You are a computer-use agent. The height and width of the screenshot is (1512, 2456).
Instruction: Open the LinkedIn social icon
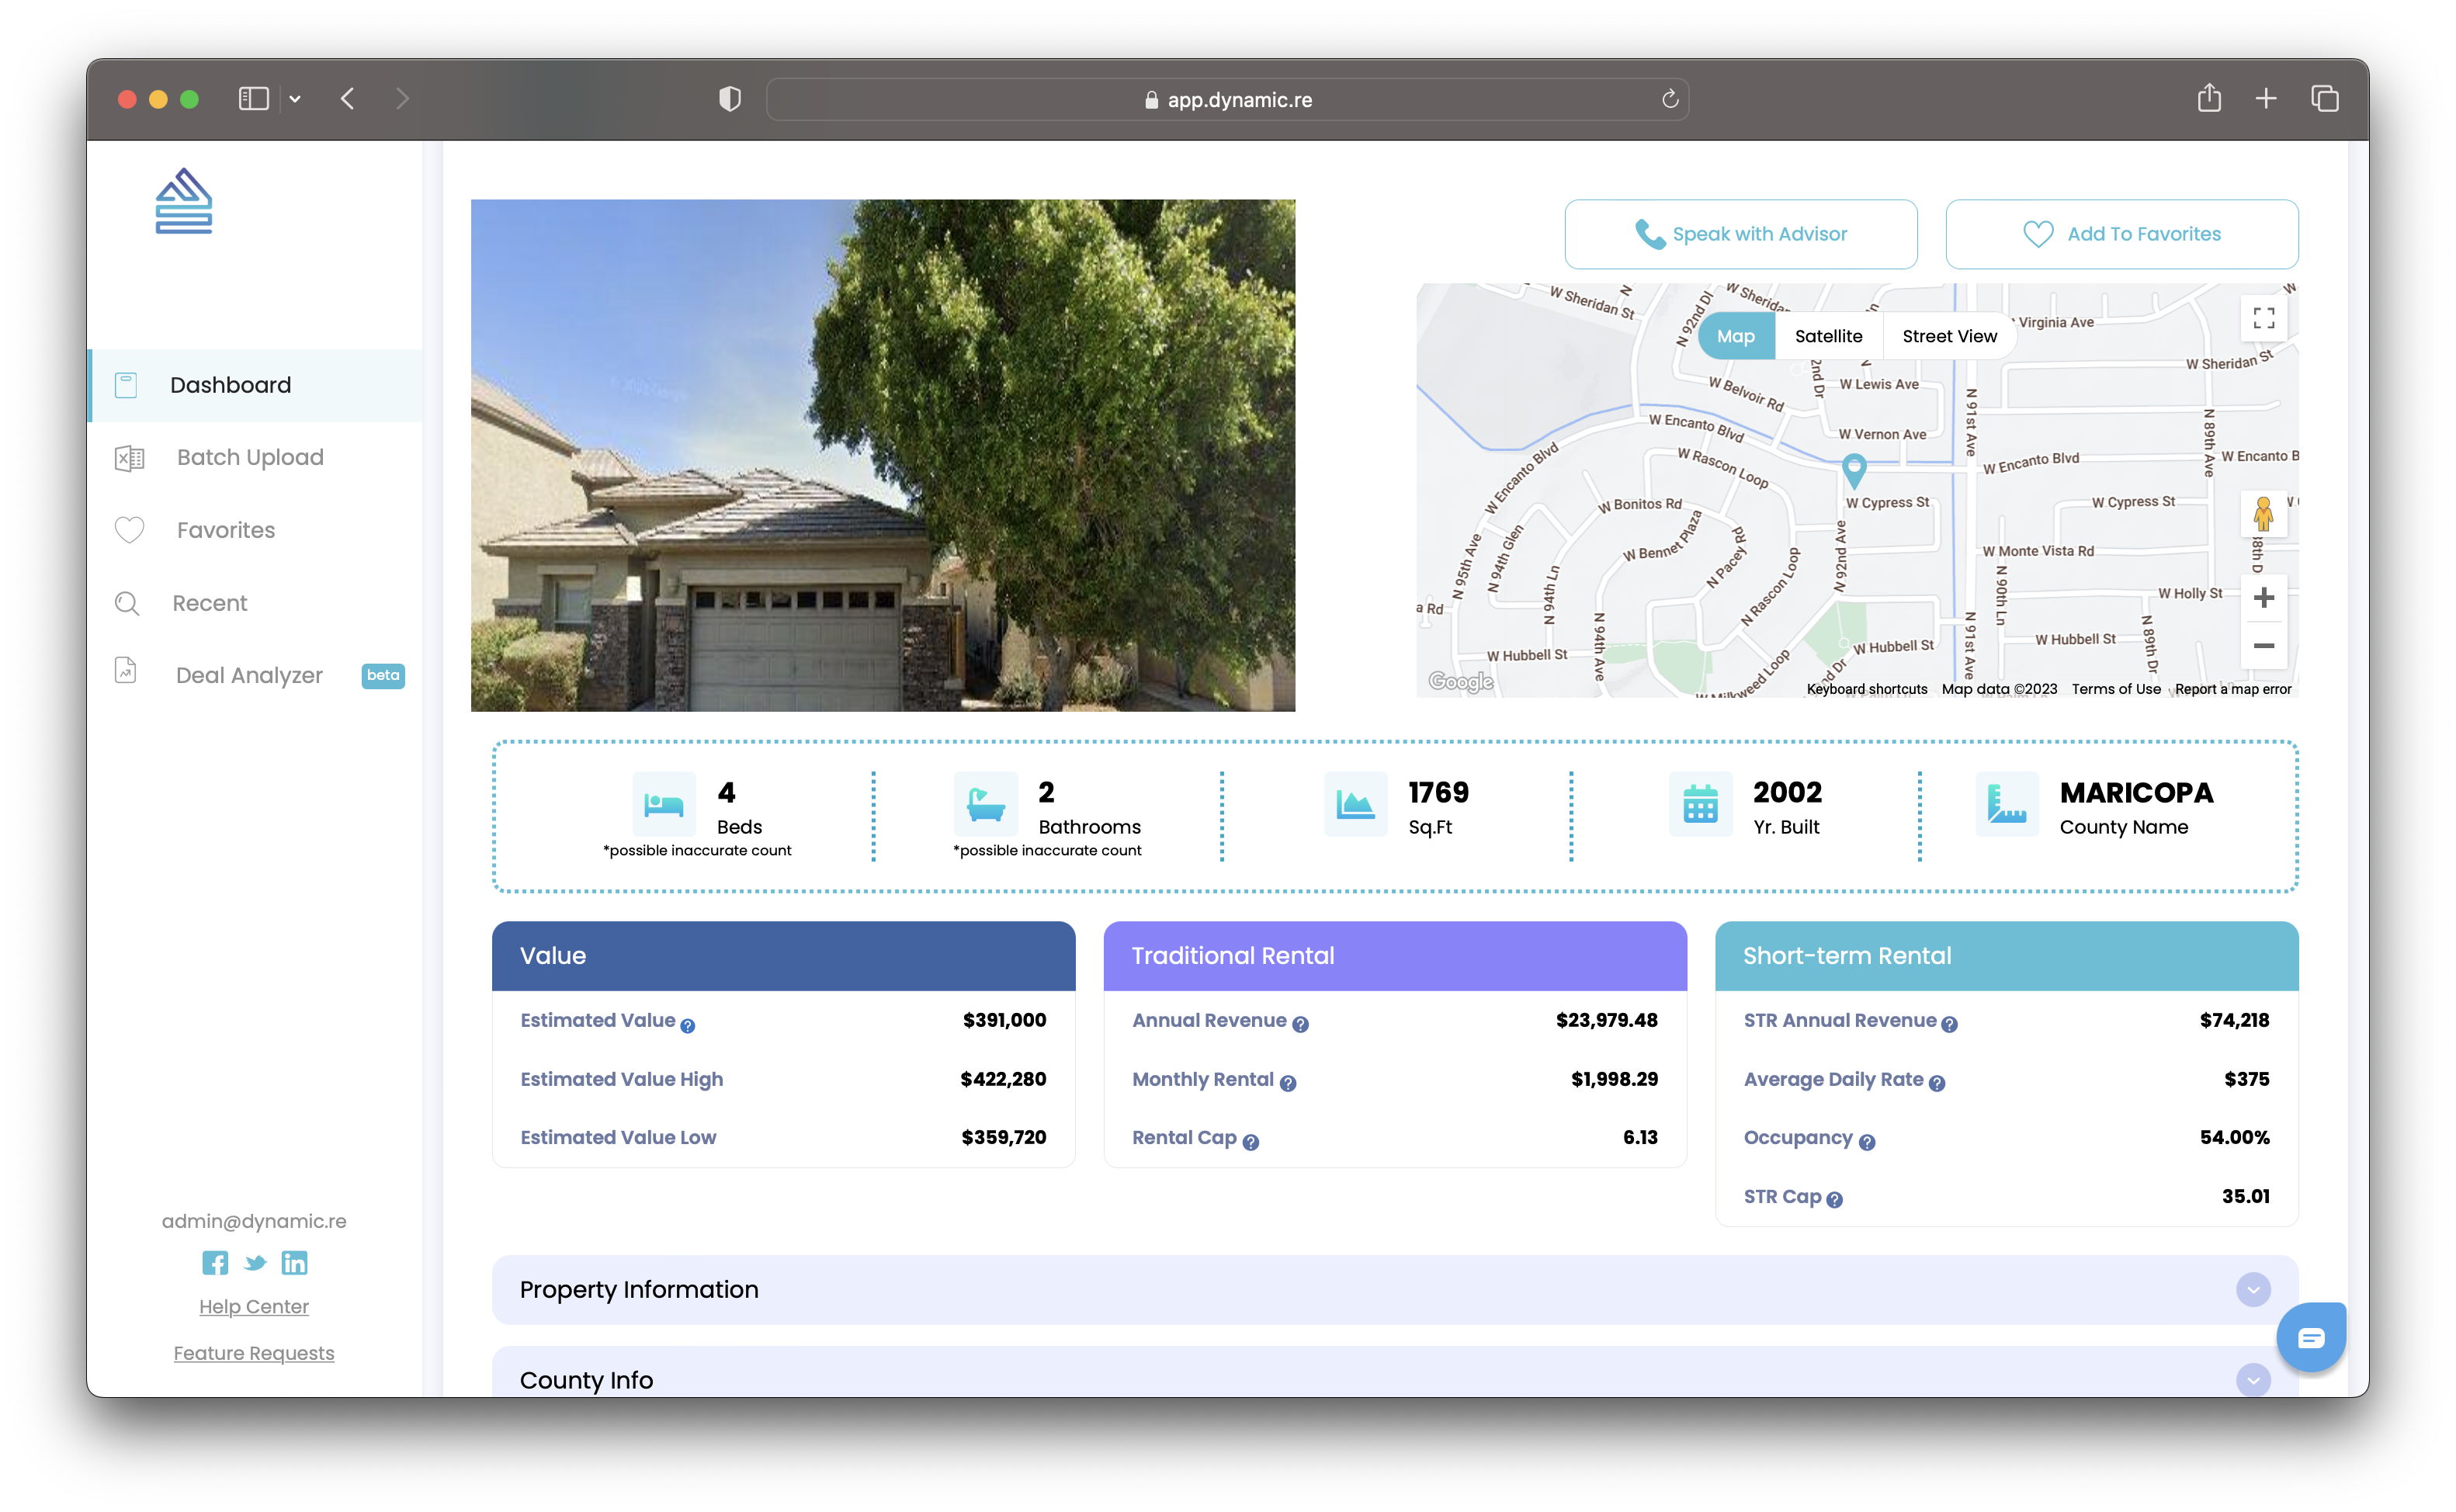[294, 1262]
